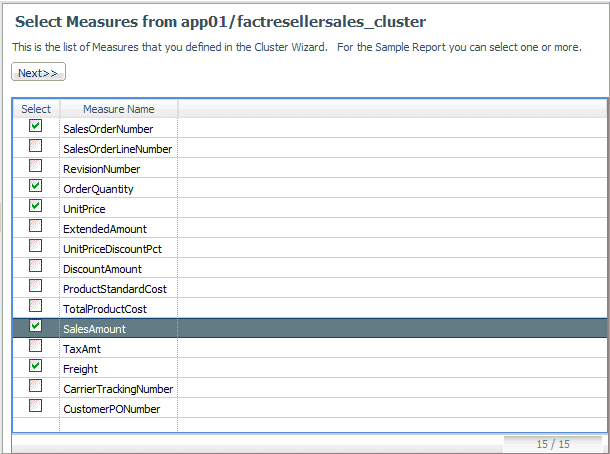610x454 pixels.
Task: Click the Measure Name column header
Action: (x=119, y=109)
